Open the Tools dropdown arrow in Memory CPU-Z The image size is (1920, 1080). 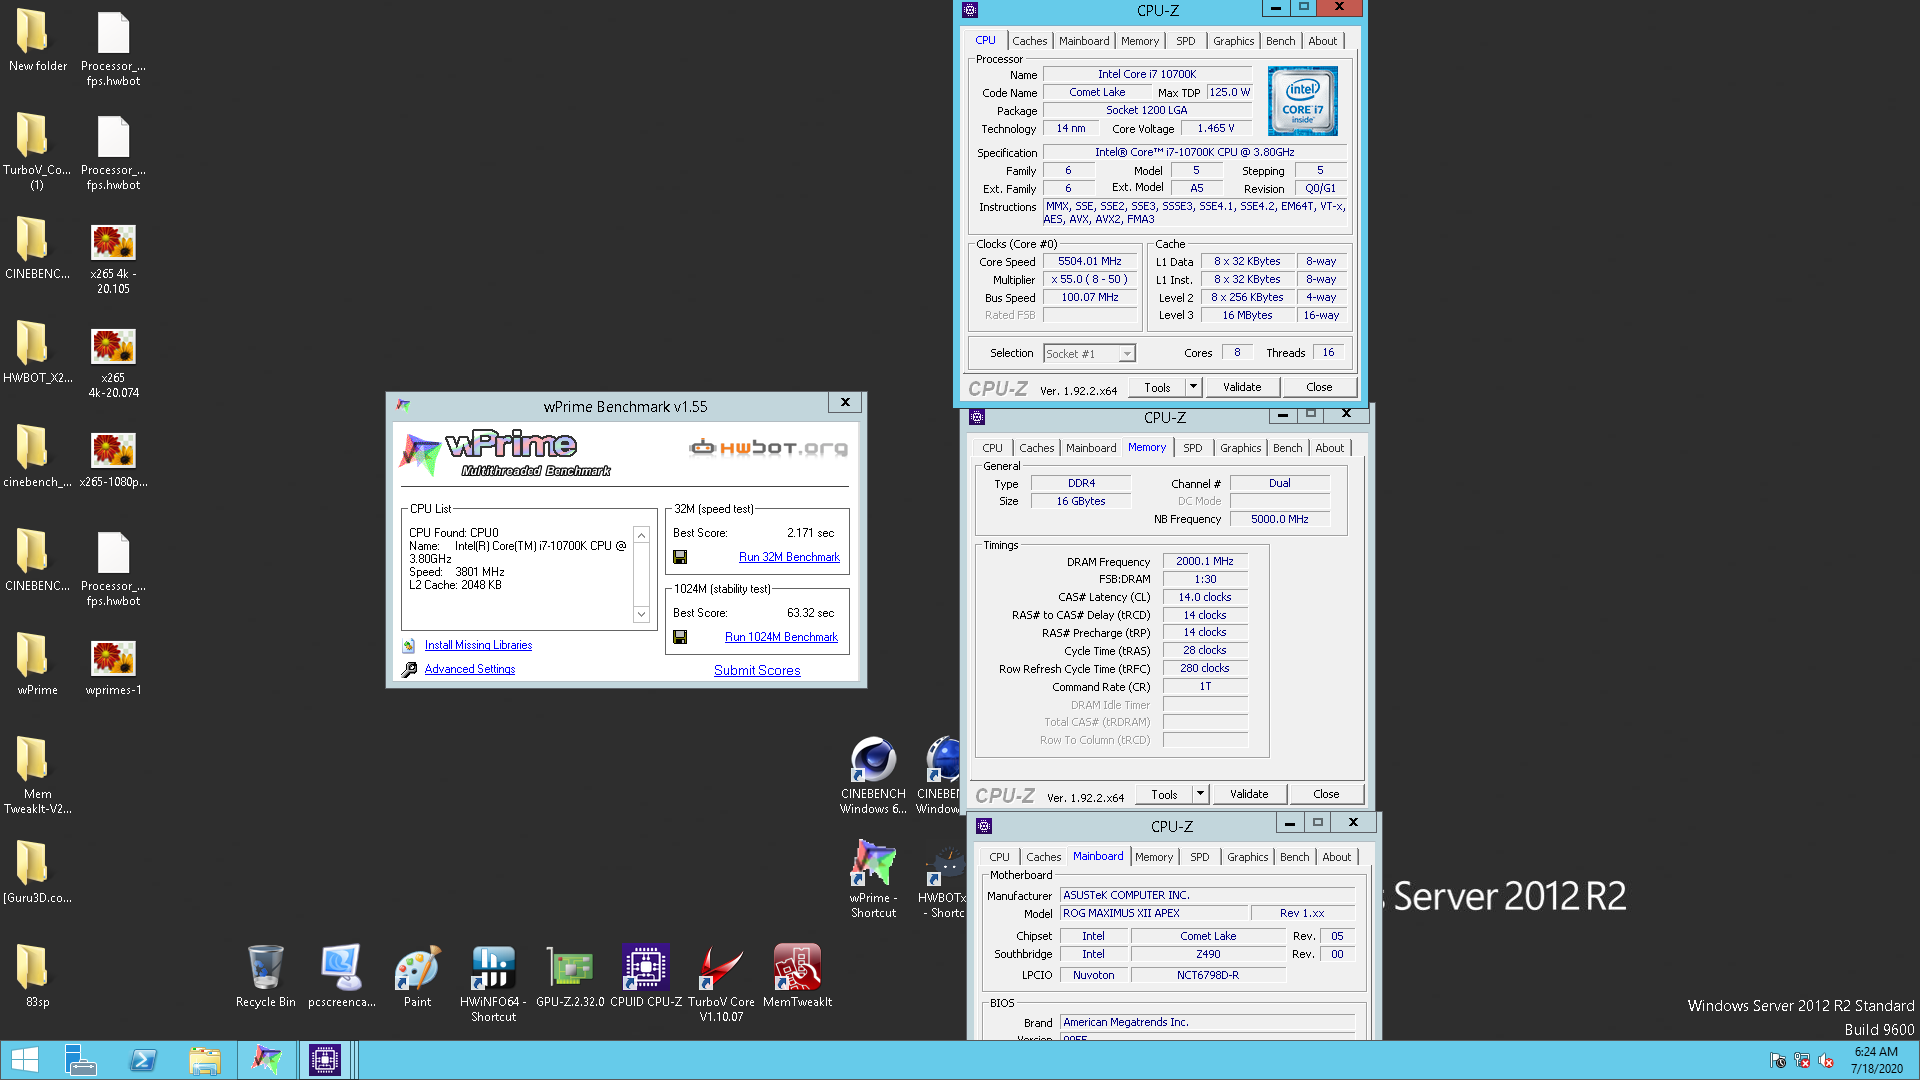click(1200, 794)
